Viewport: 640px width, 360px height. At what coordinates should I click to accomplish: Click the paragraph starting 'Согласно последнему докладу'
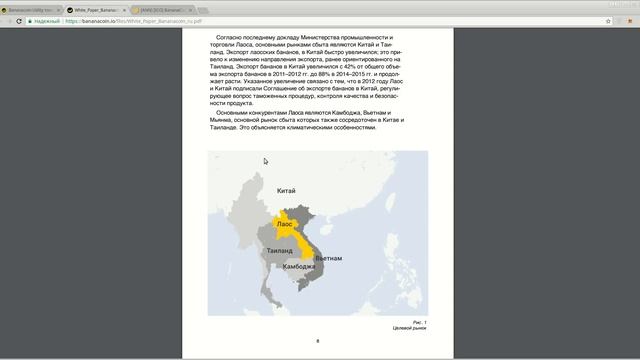307,70
